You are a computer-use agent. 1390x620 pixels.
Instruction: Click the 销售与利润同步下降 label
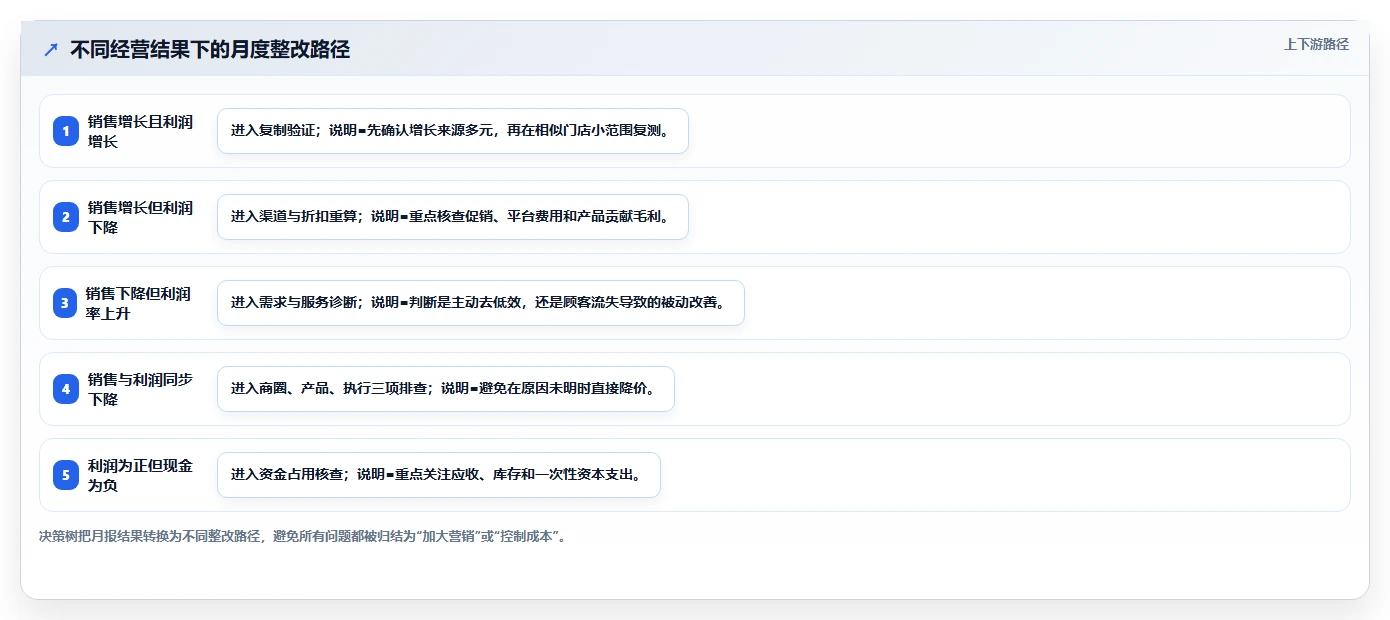click(141, 389)
